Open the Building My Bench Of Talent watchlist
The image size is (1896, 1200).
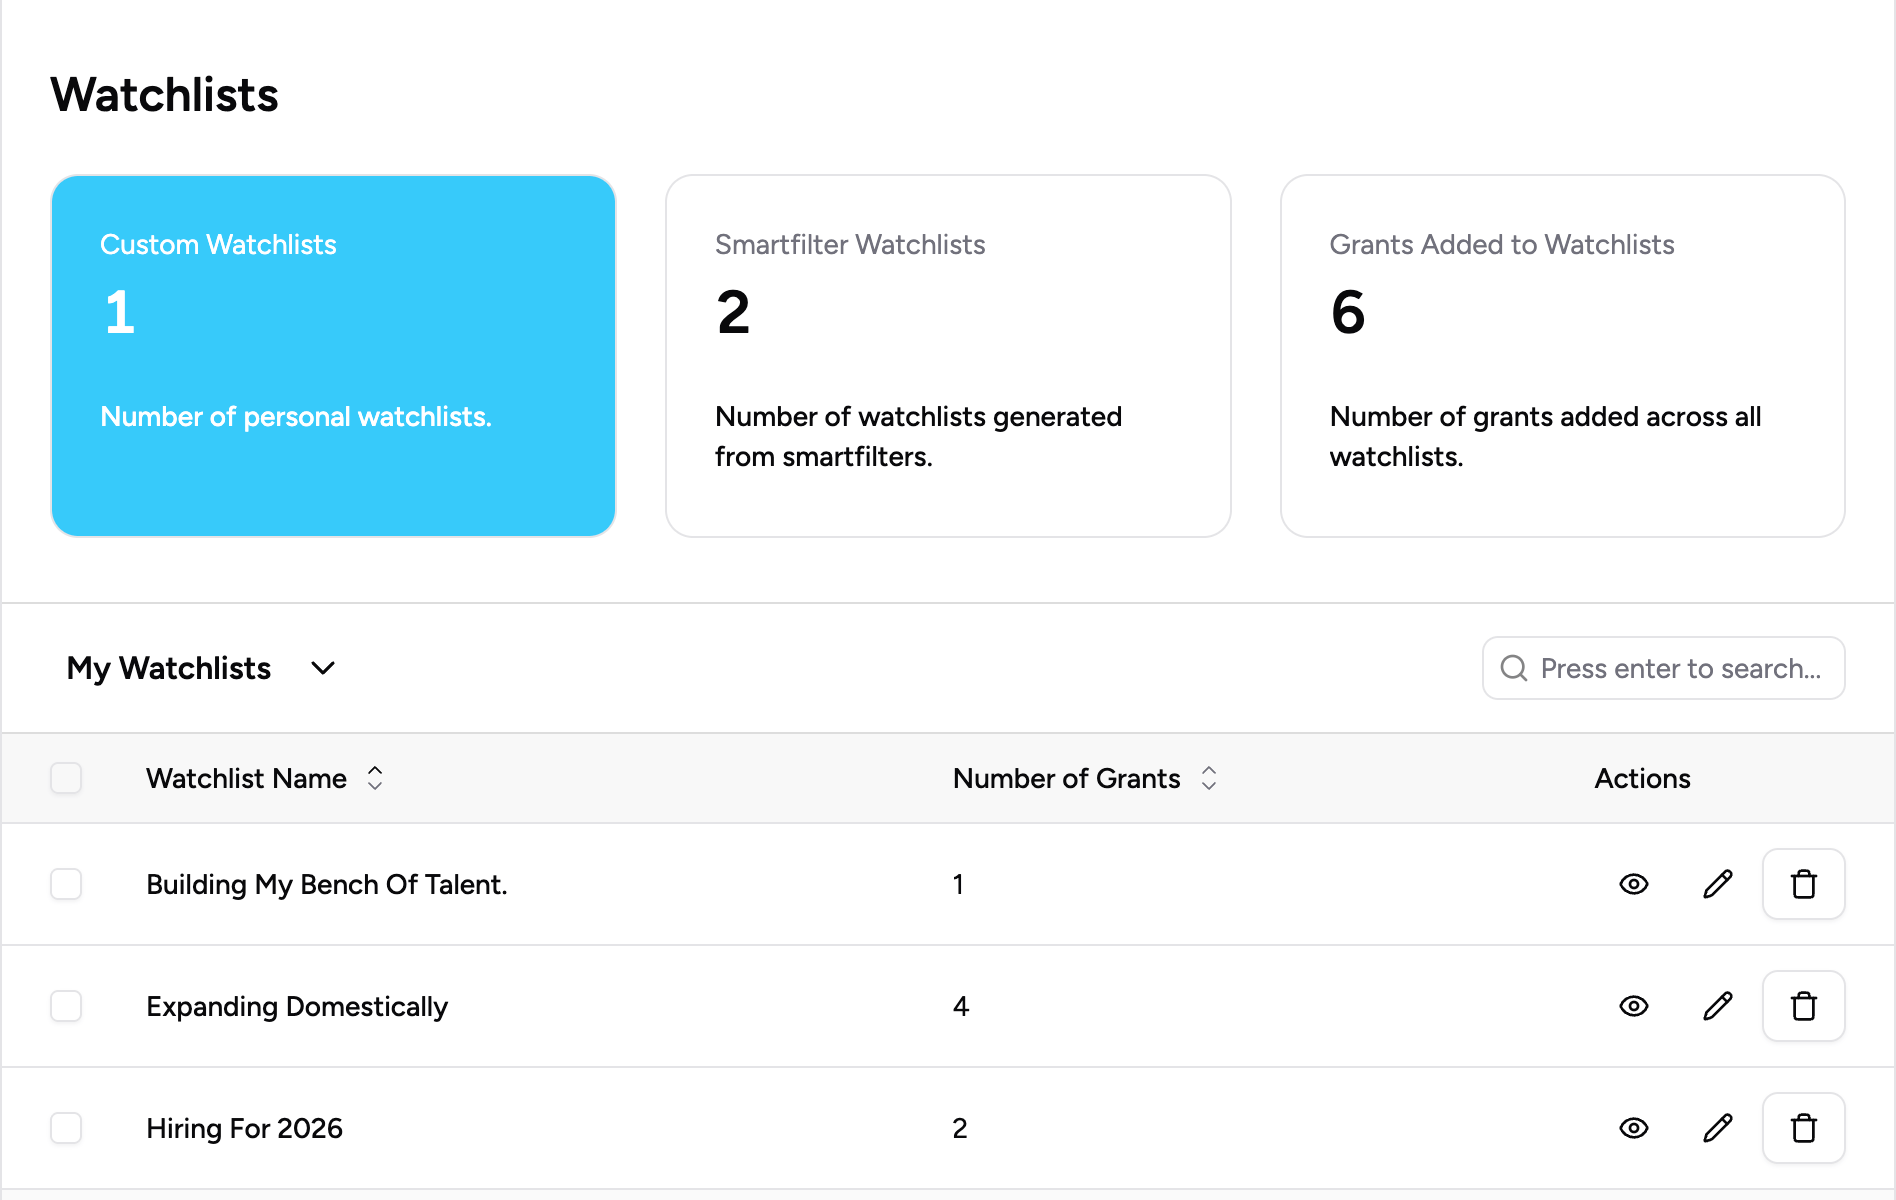[x=326, y=884]
